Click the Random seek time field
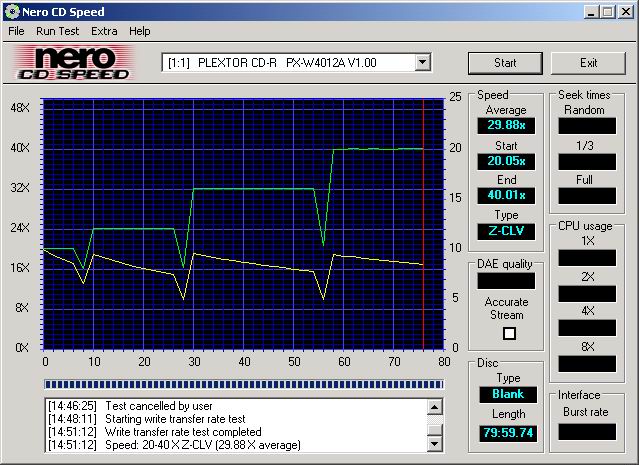 [x=587, y=126]
